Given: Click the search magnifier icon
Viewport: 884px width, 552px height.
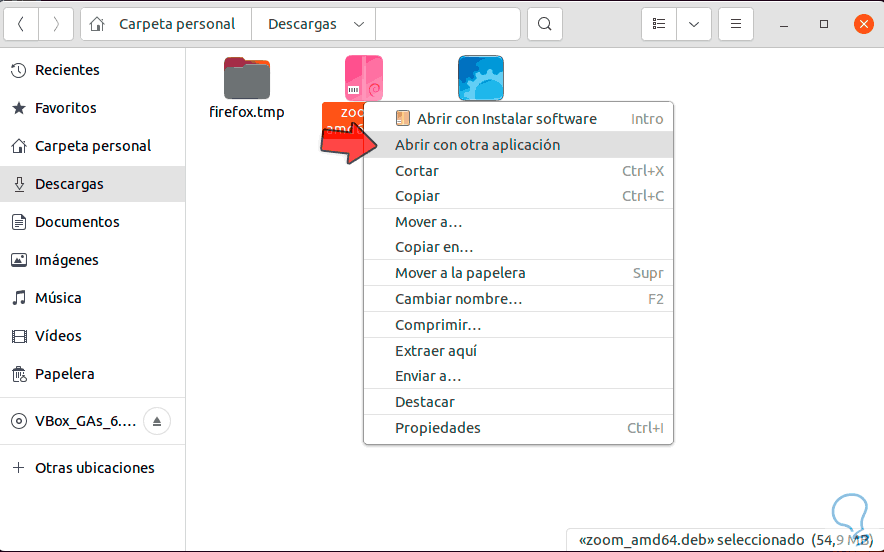Looking at the screenshot, I should point(544,24).
